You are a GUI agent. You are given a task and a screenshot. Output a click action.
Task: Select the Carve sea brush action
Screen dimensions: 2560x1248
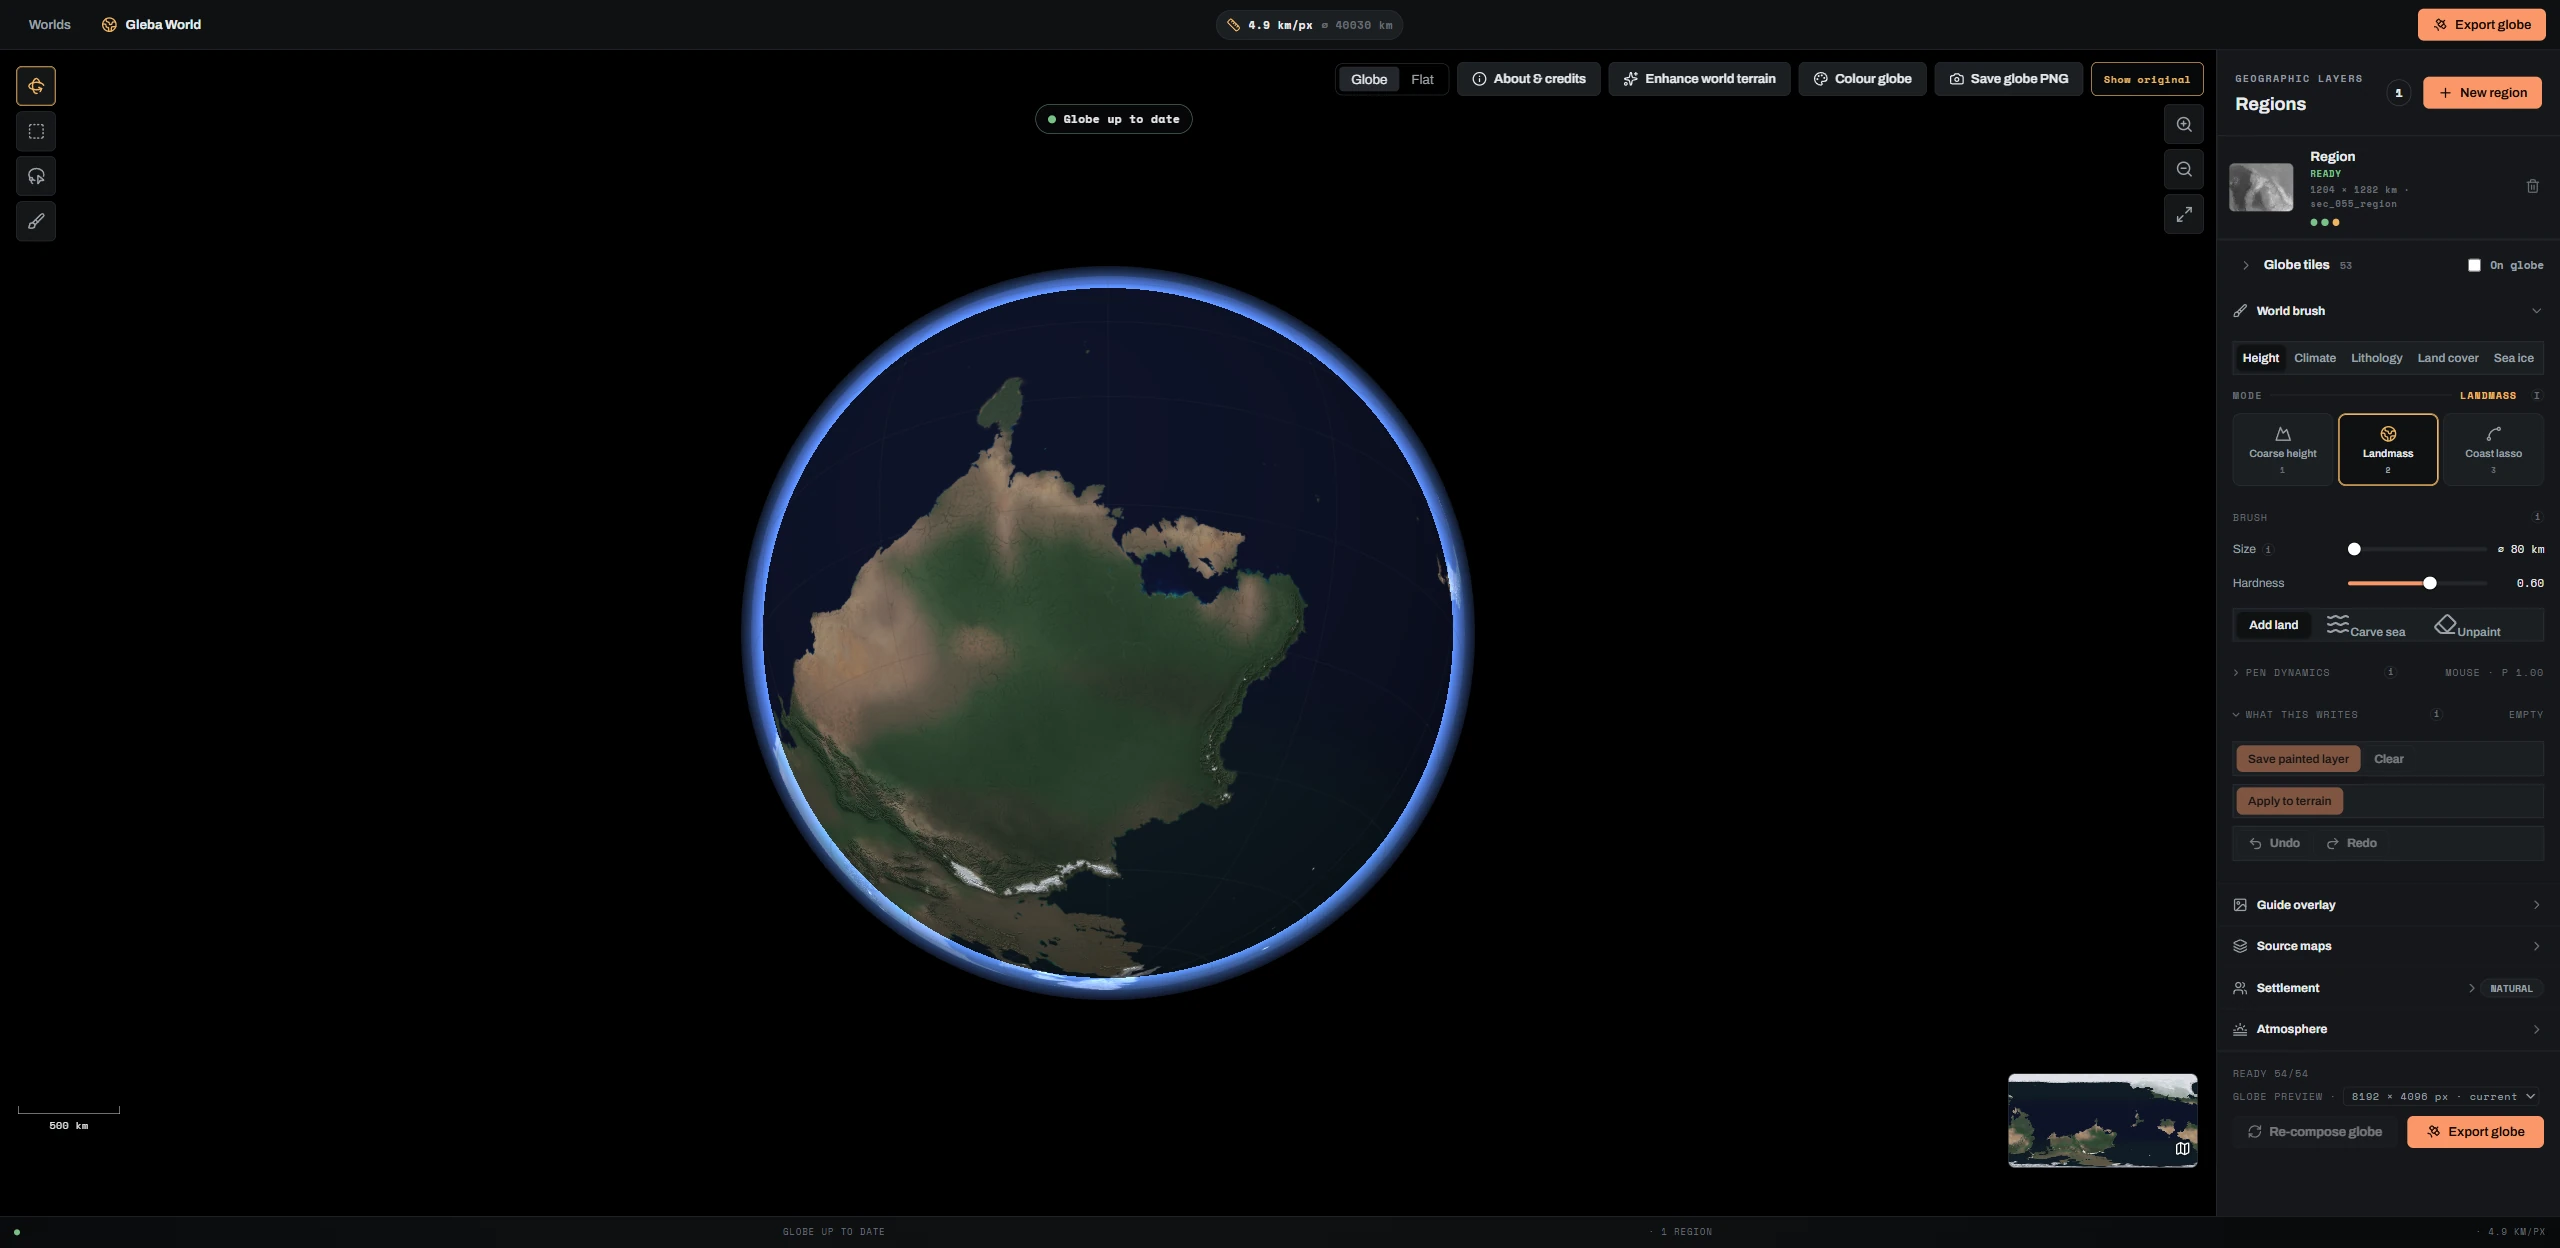pos(2366,626)
